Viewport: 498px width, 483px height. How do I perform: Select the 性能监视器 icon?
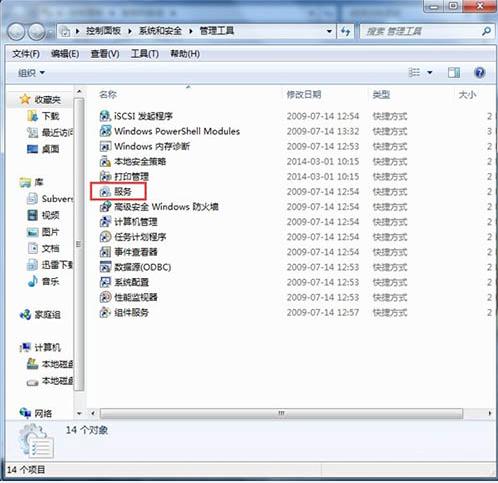coord(105,297)
